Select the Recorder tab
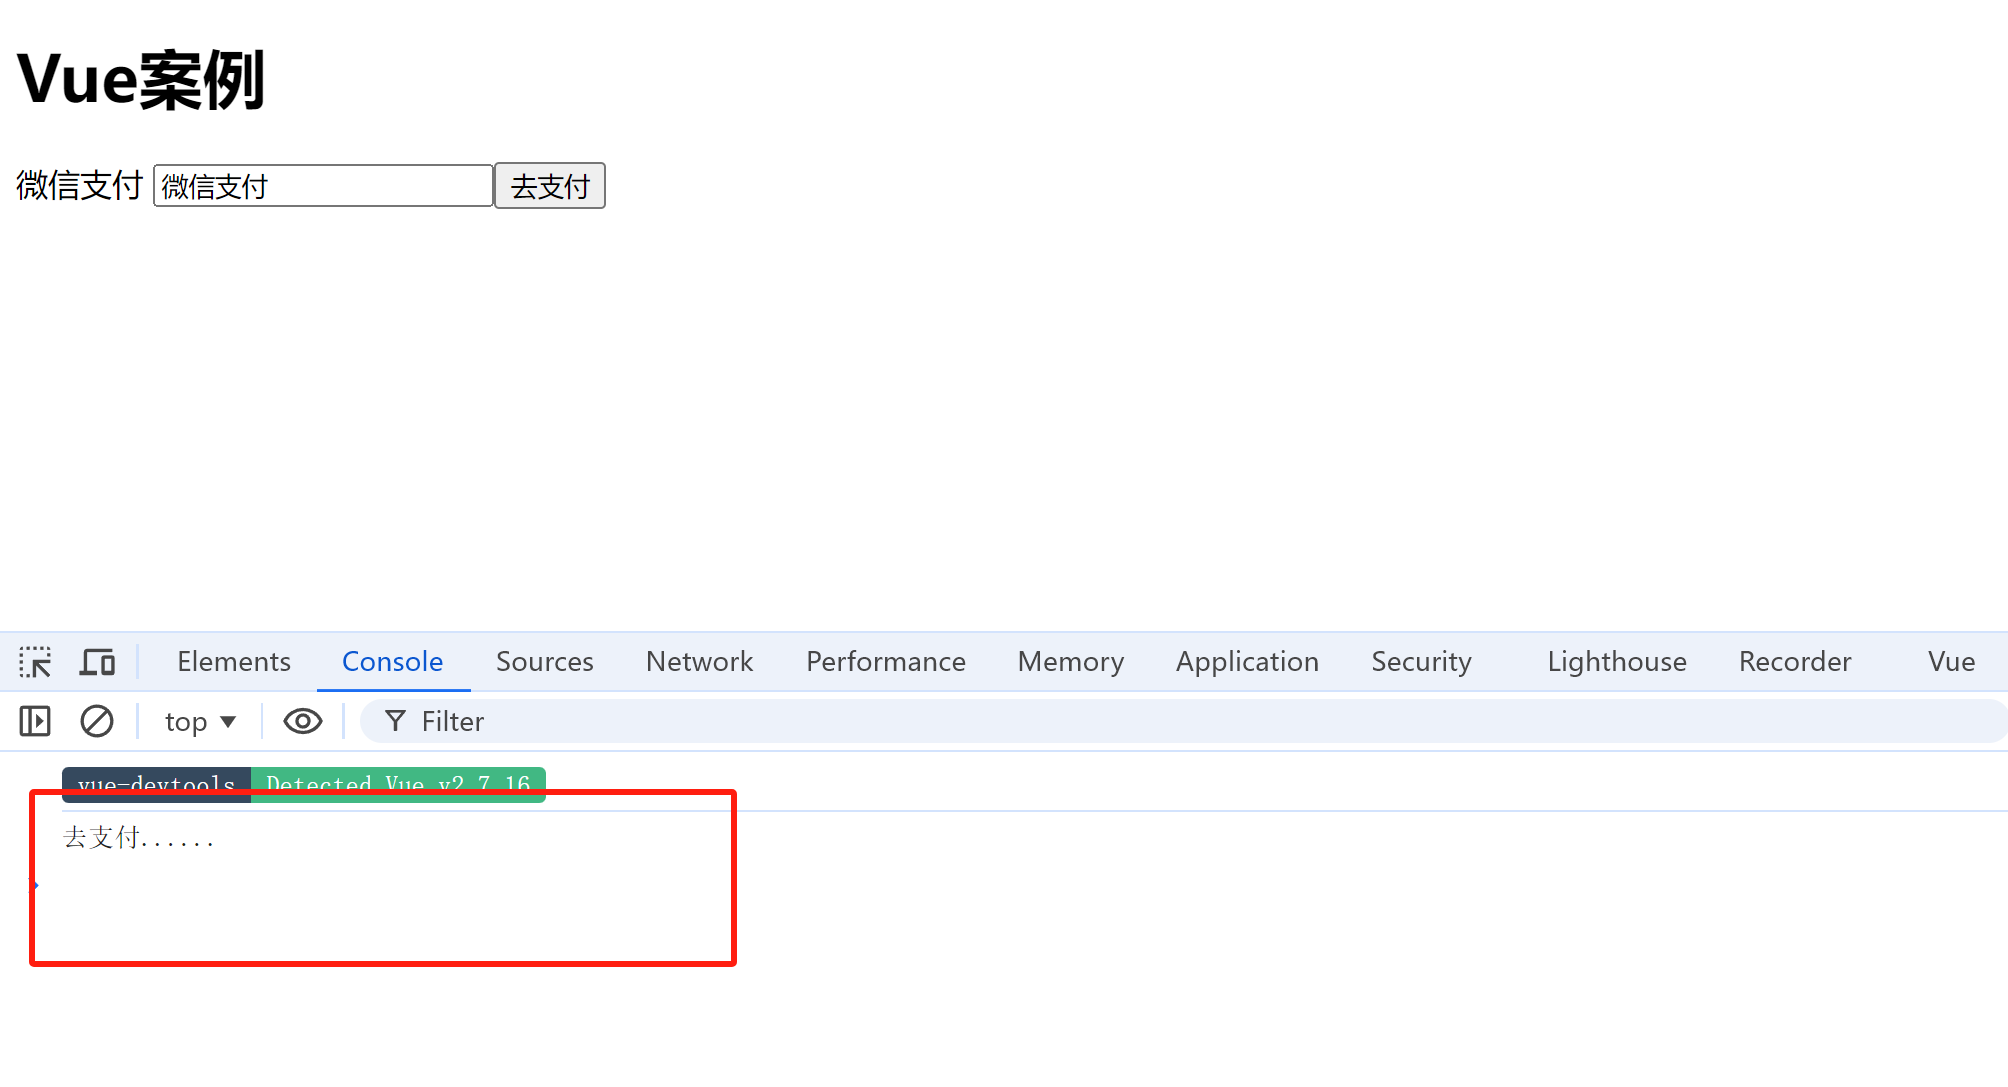 [x=1794, y=662]
